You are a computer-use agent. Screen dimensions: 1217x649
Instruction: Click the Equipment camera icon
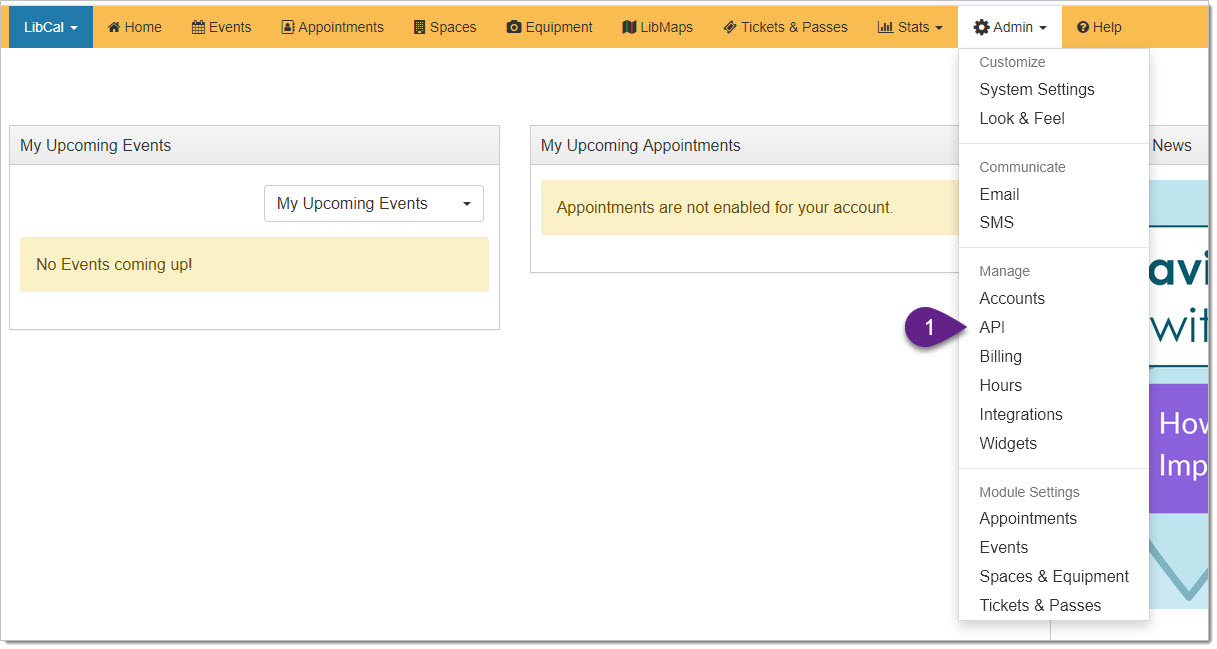pos(514,27)
